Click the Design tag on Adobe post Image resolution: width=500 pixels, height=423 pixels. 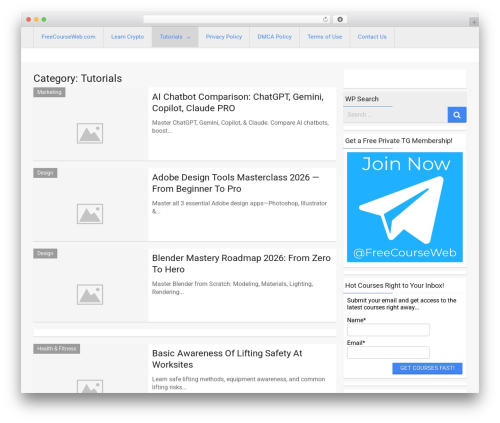(x=45, y=173)
